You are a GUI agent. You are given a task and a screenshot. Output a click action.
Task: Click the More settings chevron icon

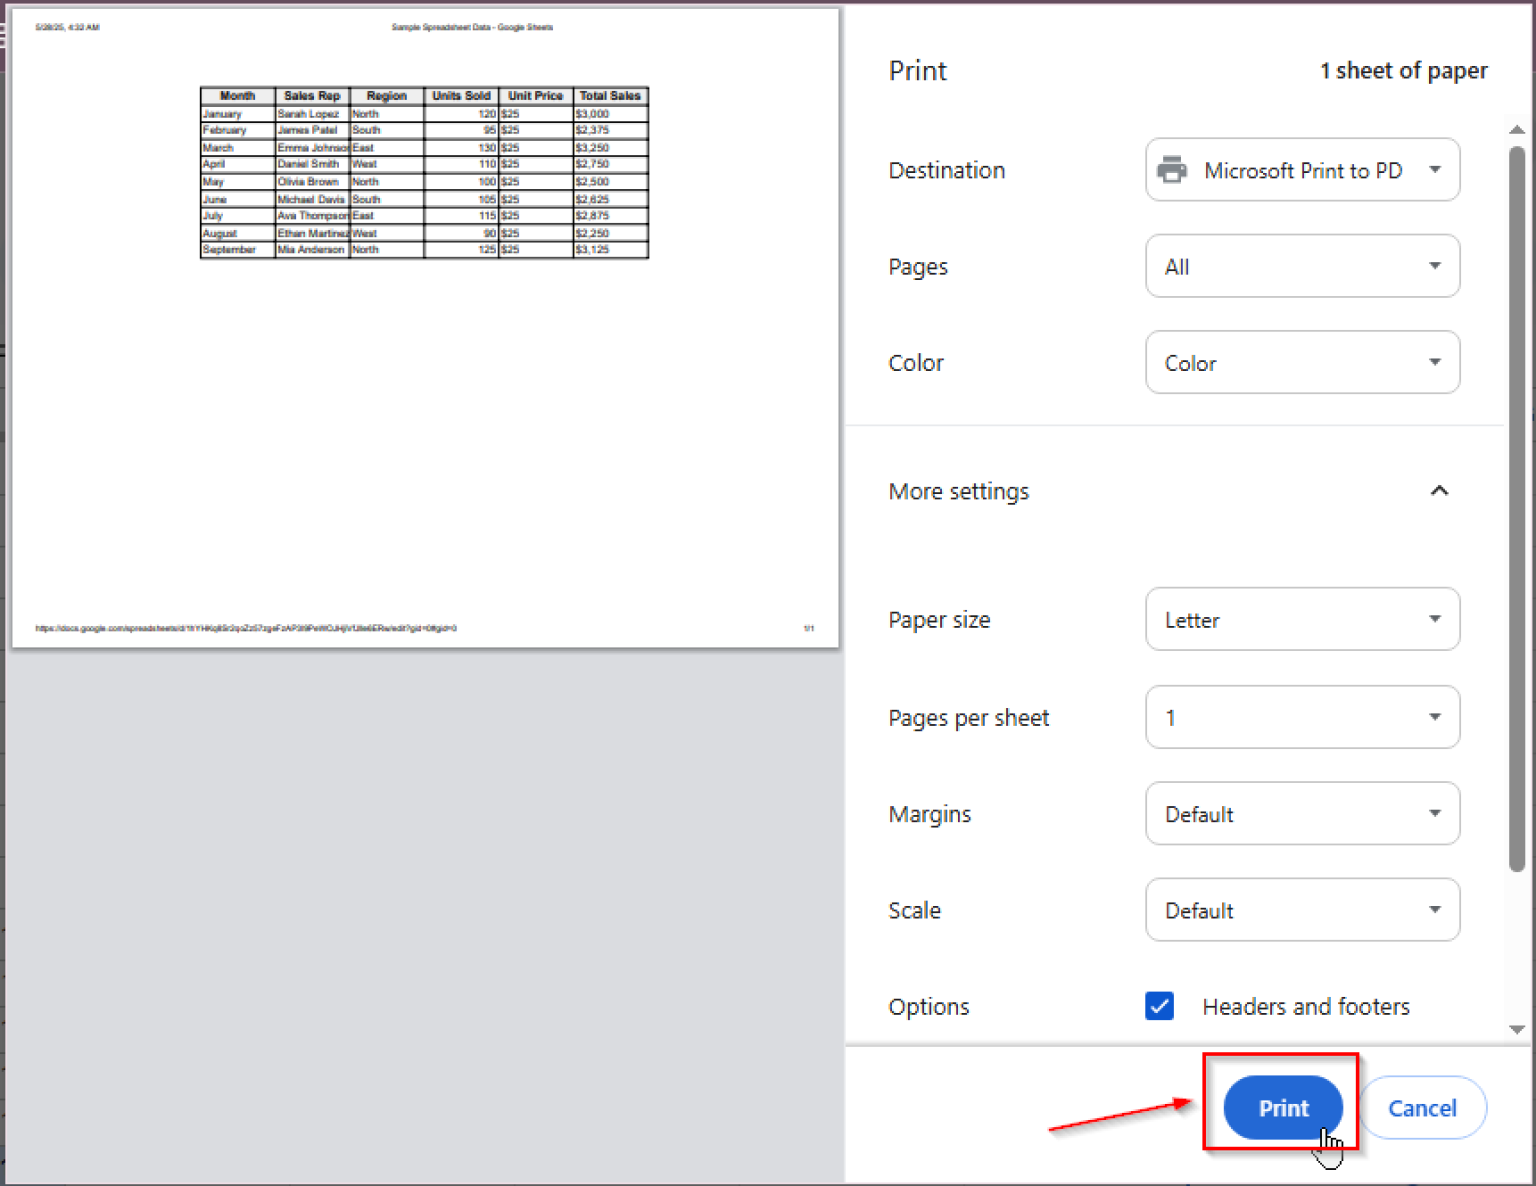[1439, 490]
